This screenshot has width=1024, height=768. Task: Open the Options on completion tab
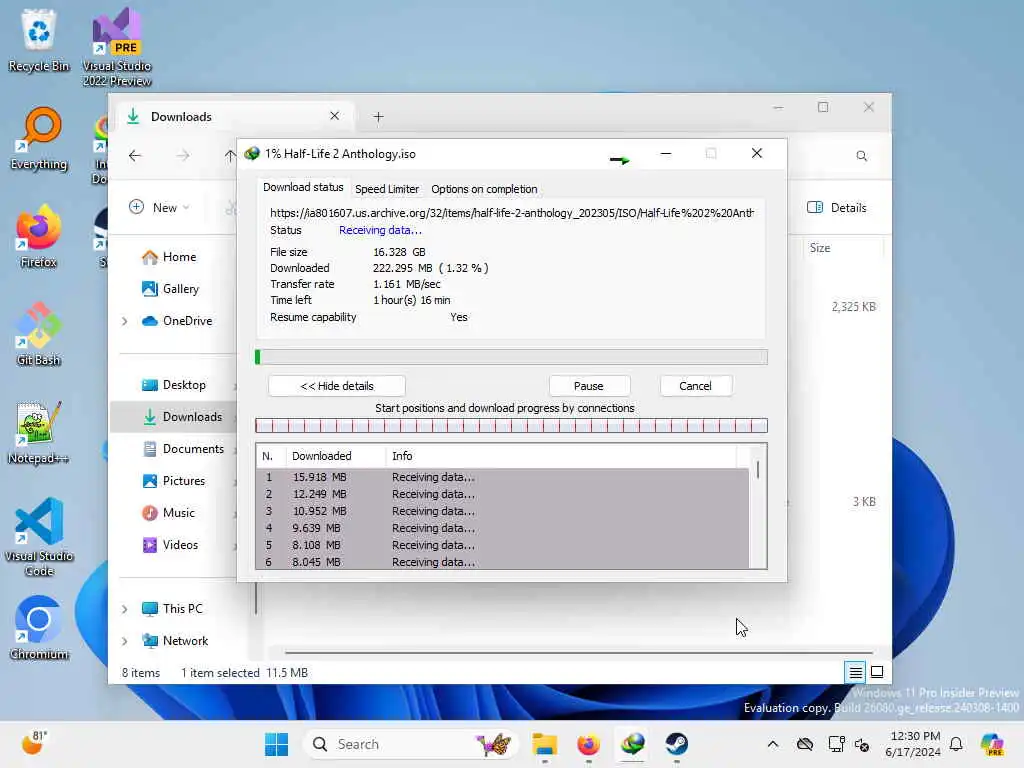[x=484, y=189]
